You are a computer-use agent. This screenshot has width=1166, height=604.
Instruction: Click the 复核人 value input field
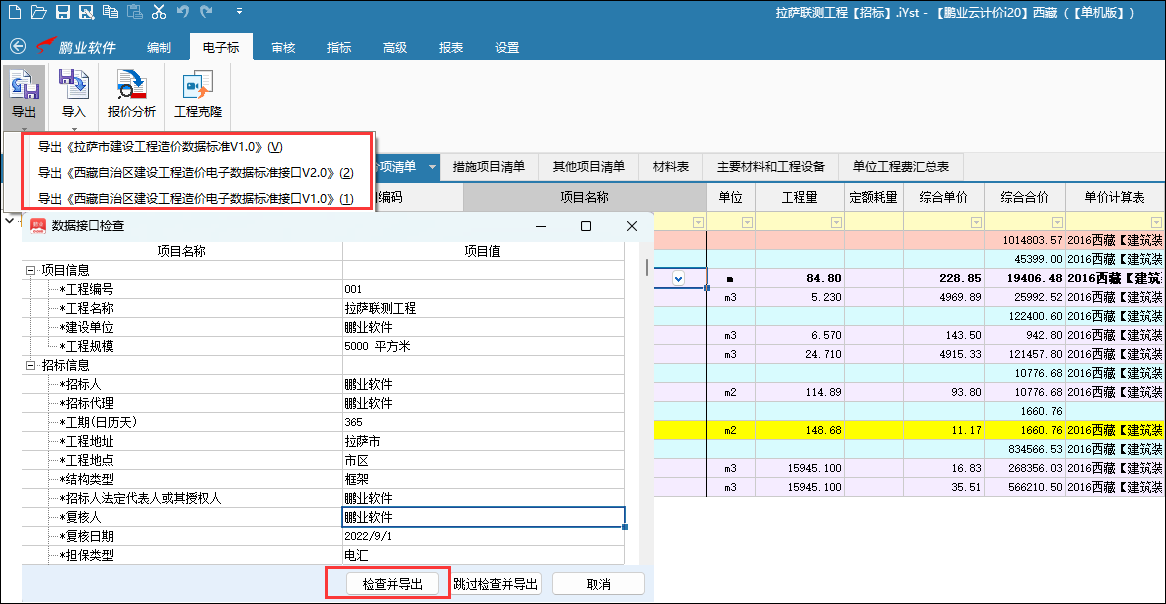pos(483,517)
